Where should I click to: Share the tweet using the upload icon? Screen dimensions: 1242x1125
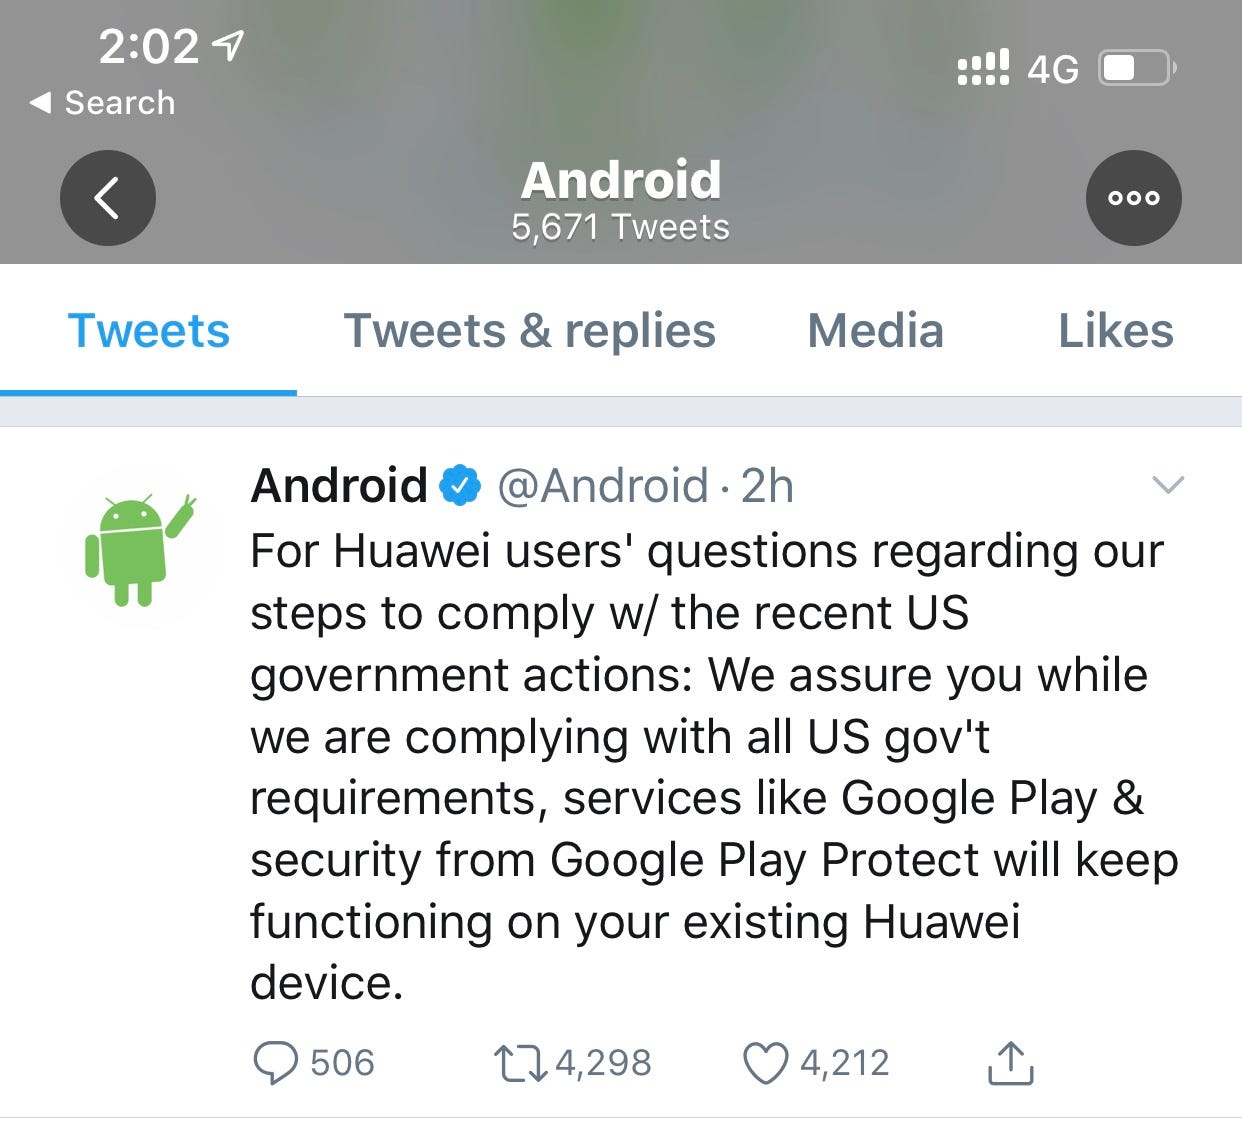coord(1010,1062)
